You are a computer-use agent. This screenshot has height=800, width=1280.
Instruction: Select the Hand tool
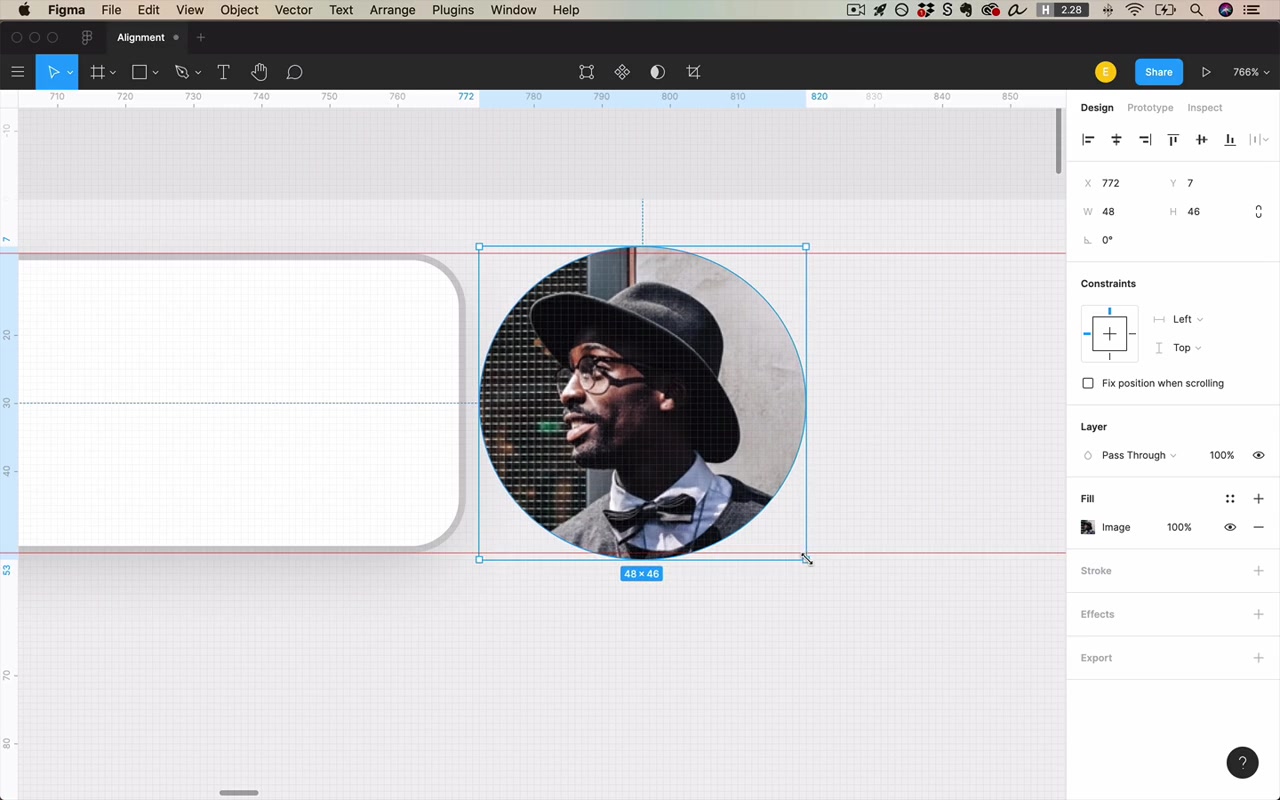point(259,72)
